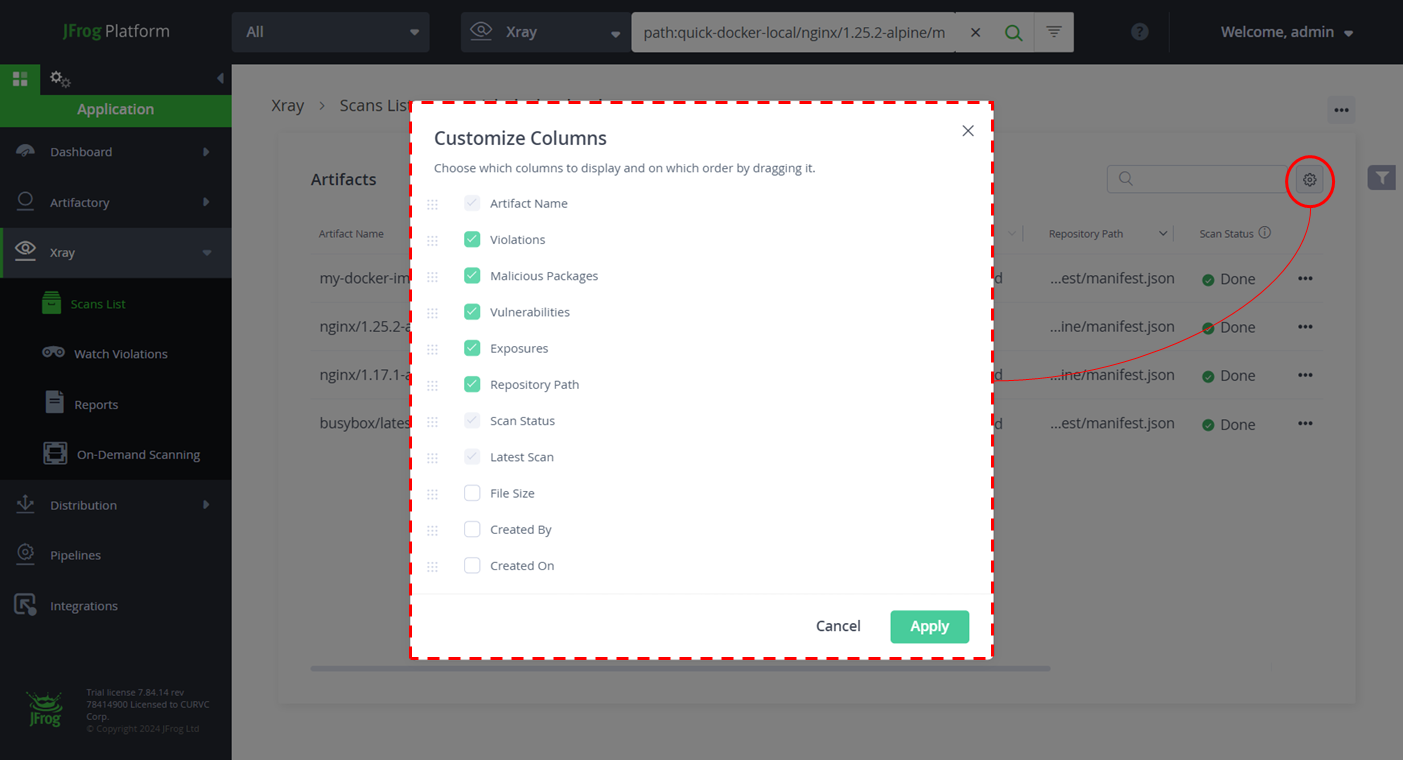Expand the Dashboard submenu arrow
The height and width of the screenshot is (760, 1403).
(206, 152)
